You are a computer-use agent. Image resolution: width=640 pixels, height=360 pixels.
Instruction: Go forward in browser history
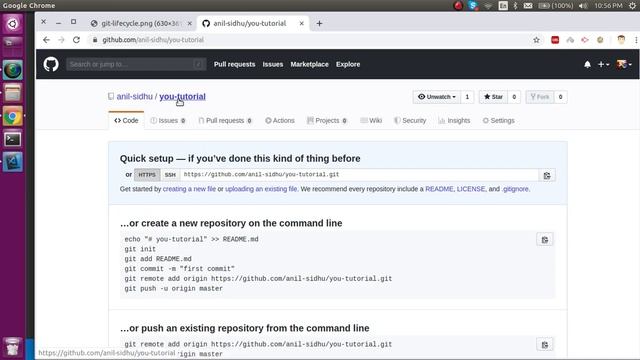[x=61, y=40]
